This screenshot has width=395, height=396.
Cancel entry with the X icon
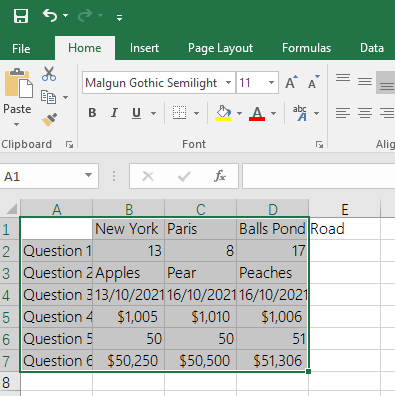148,176
